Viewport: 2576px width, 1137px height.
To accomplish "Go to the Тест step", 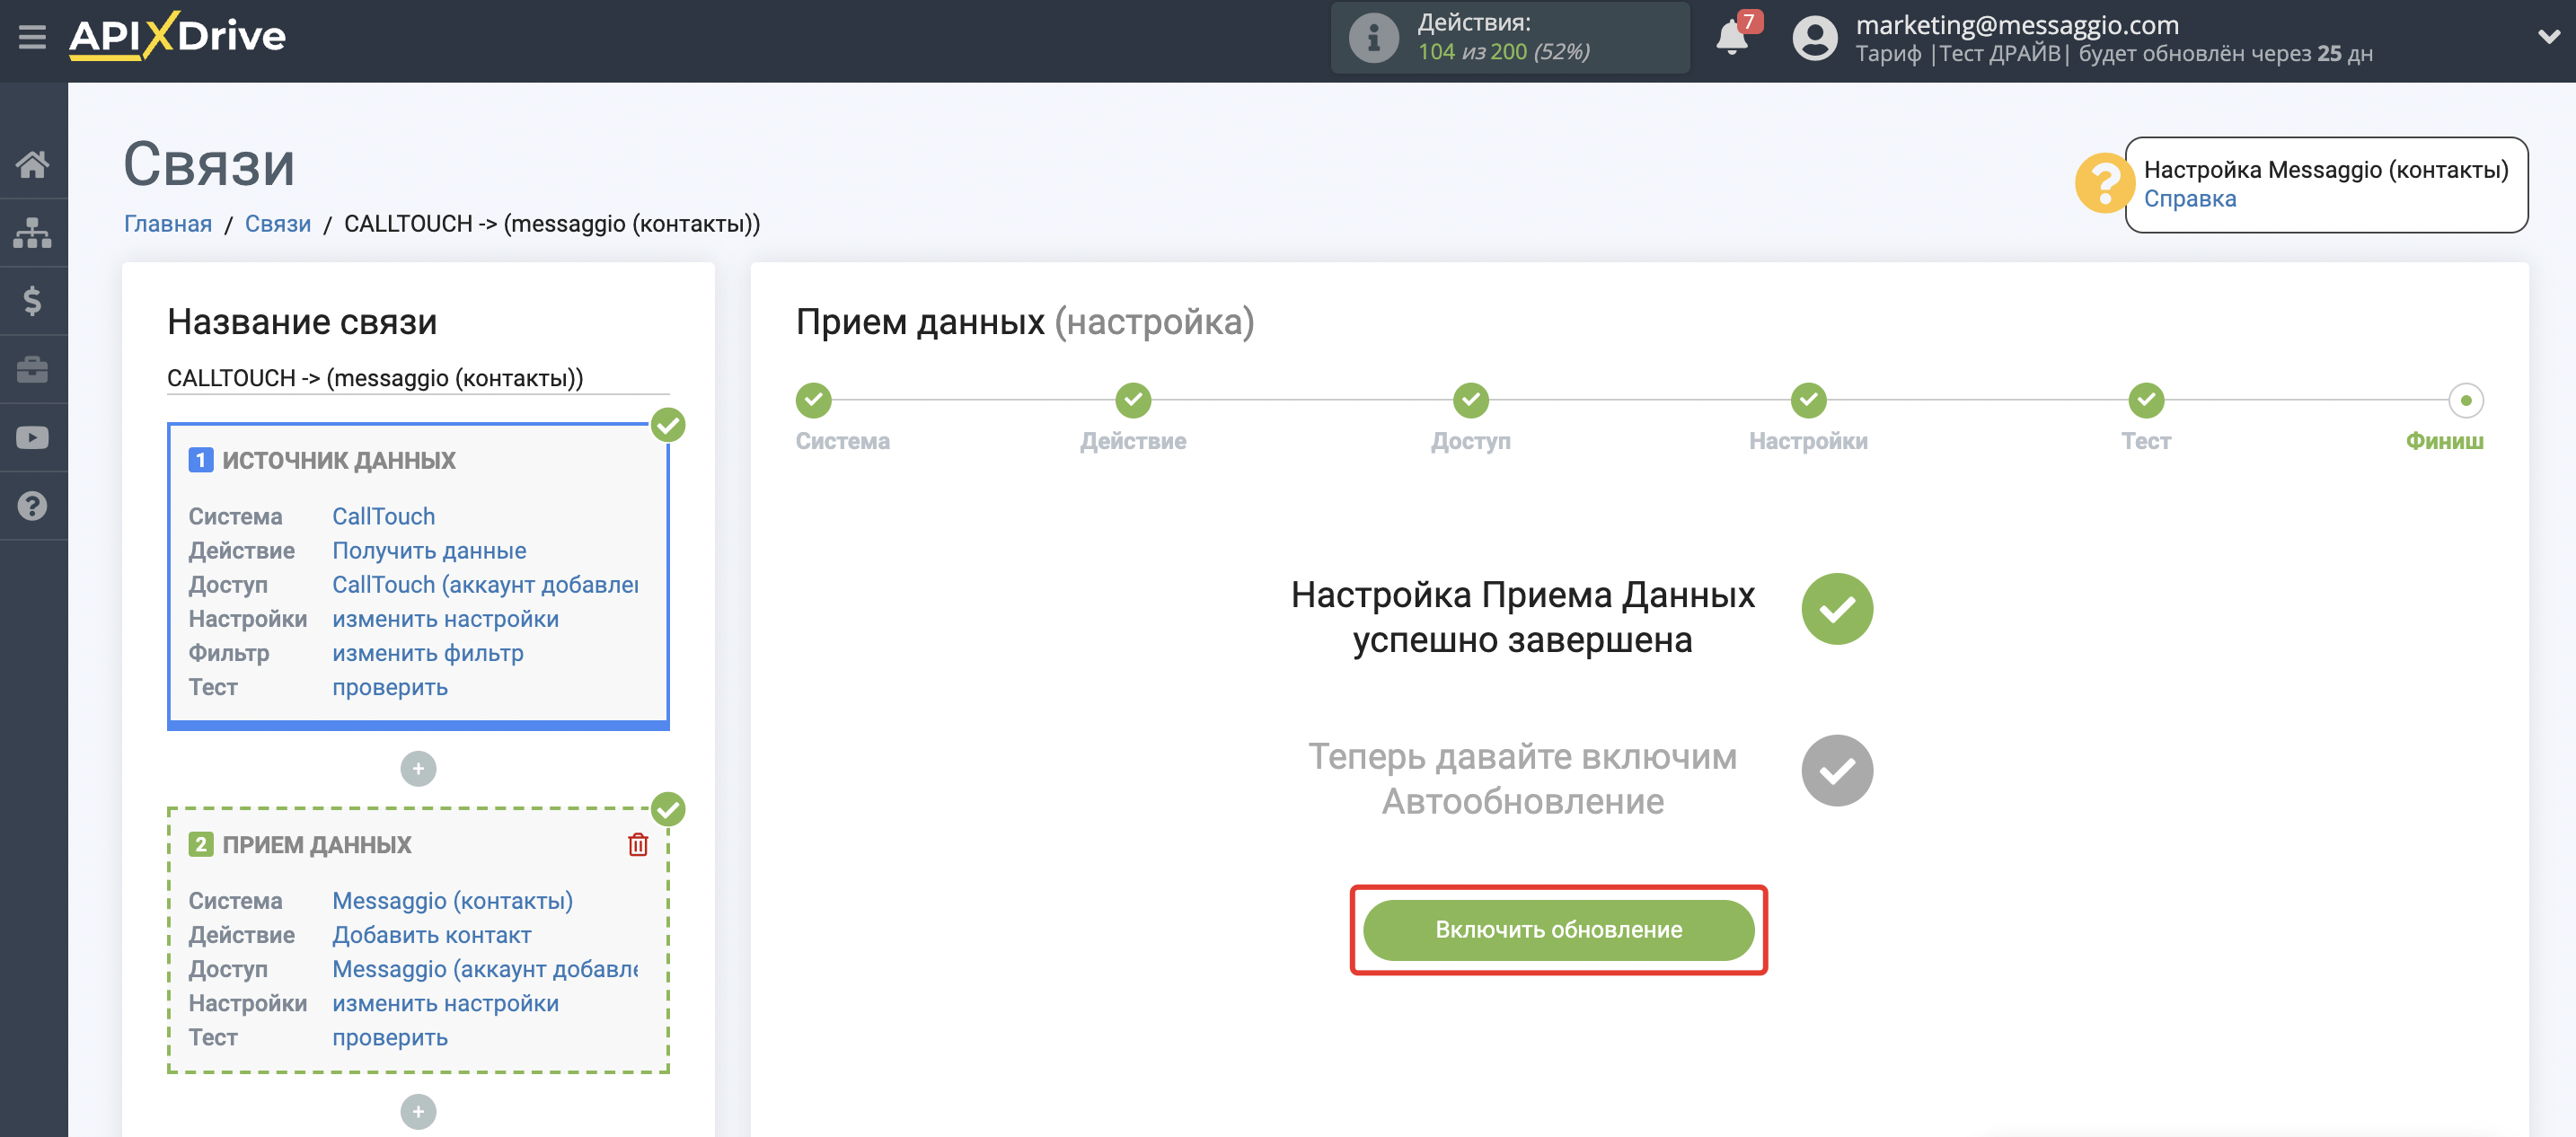I will pos(2146,400).
